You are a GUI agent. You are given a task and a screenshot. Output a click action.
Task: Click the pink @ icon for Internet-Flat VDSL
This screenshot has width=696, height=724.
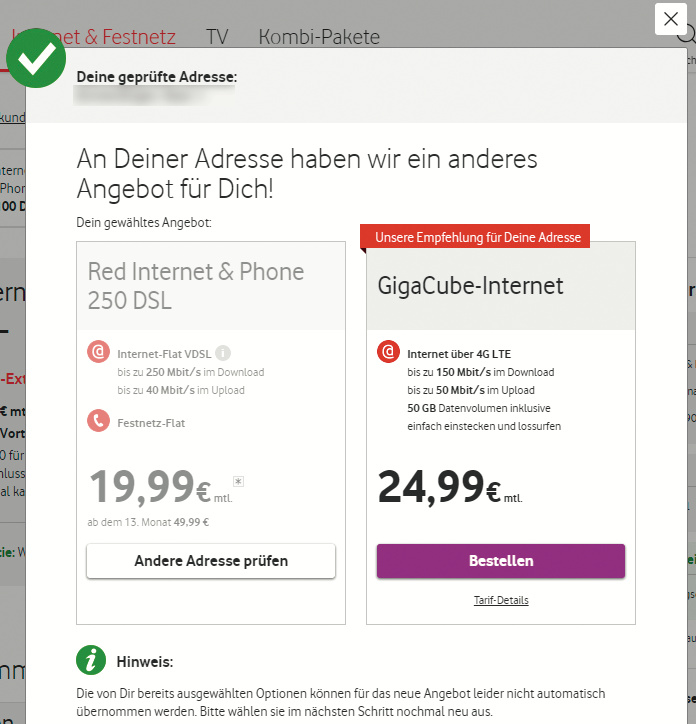point(98,353)
